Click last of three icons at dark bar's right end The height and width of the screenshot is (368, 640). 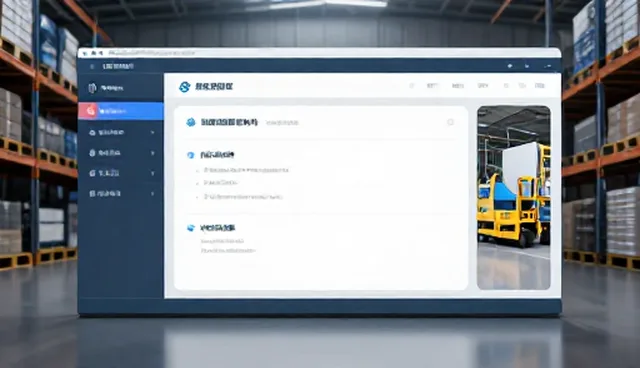(x=548, y=66)
